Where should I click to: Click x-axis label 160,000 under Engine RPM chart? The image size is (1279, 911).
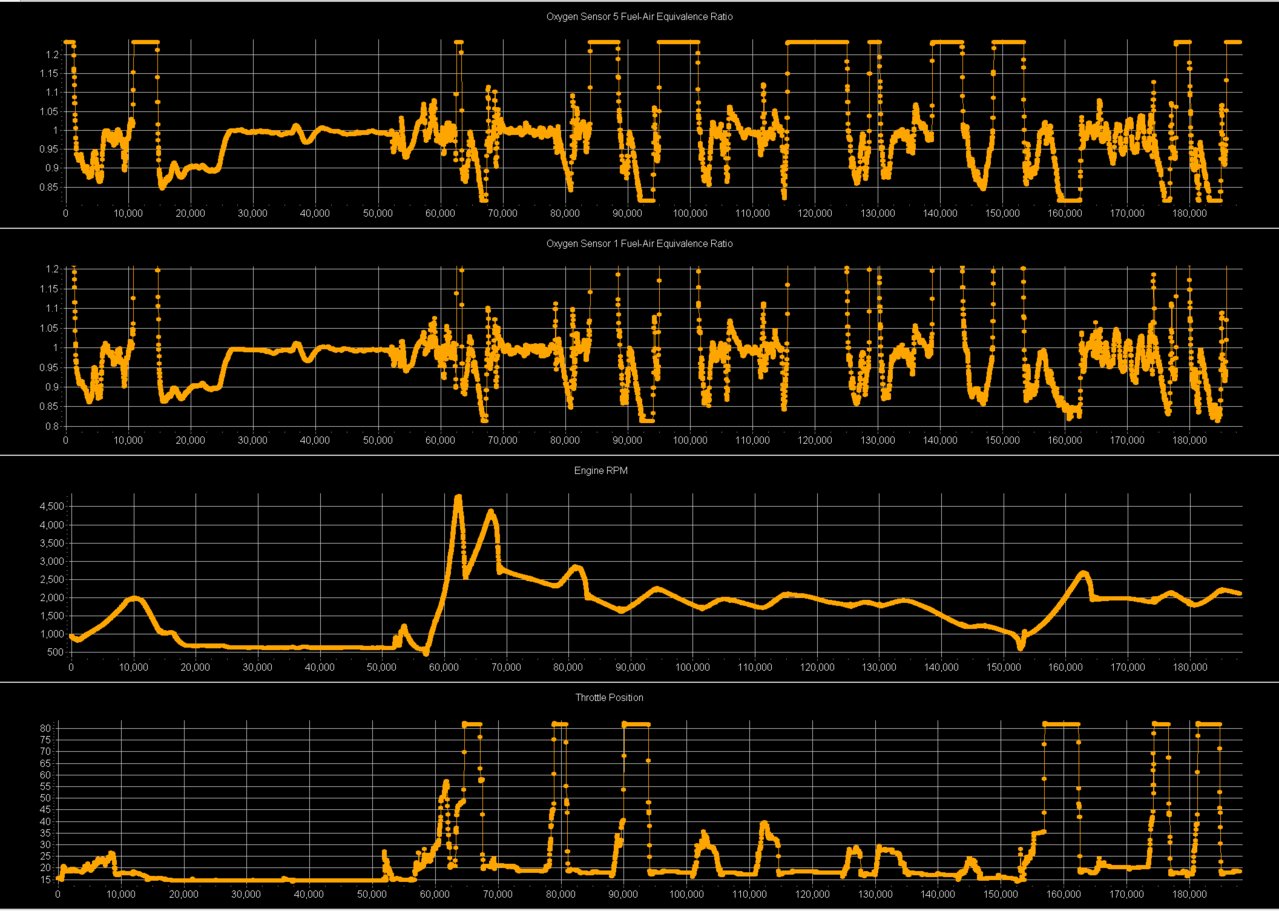click(1066, 667)
